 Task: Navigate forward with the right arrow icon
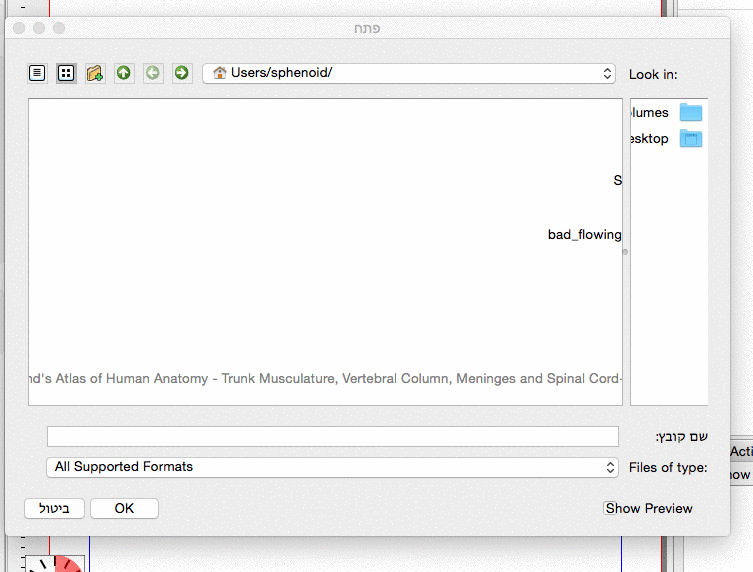click(181, 73)
